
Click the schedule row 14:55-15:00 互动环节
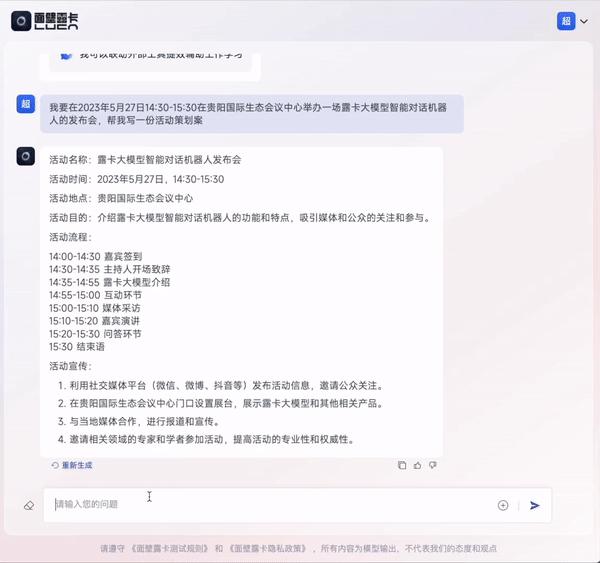pos(95,295)
